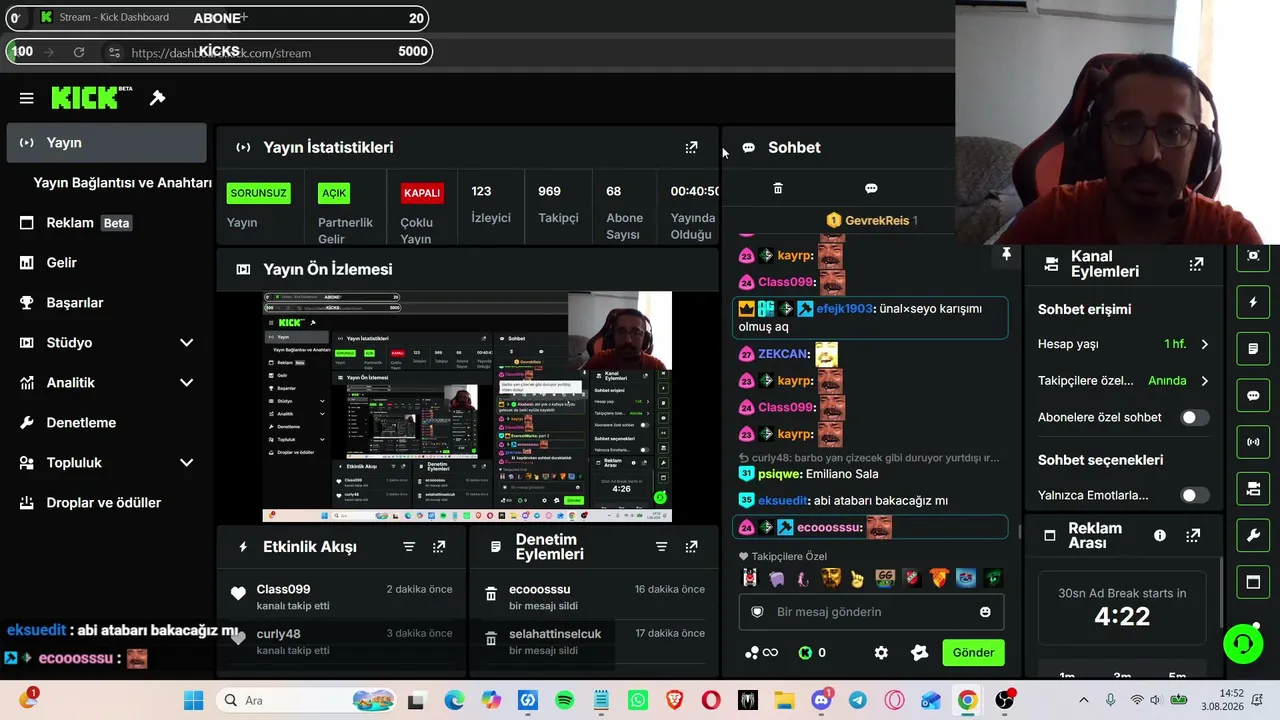1280x720 pixels.
Task: Click the window icon in right rail
Action: pyautogui.click(x=1253, y=582)
